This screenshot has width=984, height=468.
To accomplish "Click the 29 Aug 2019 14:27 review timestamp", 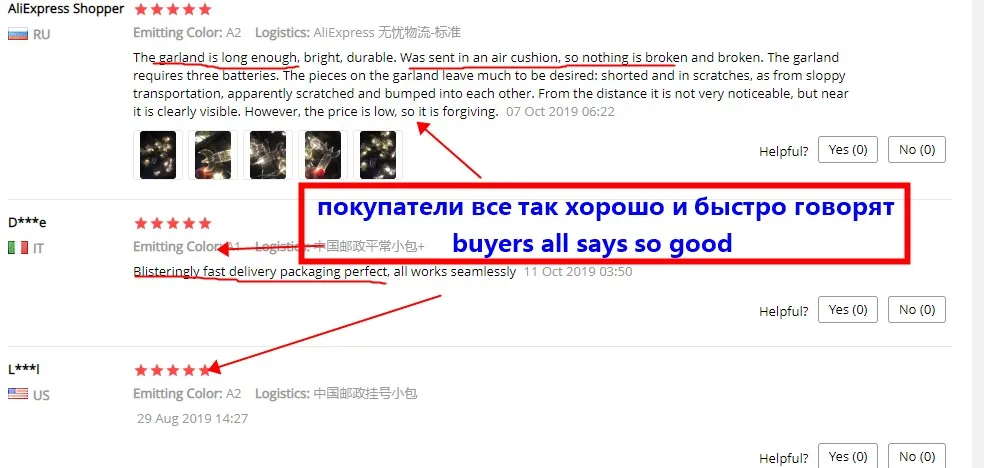I will click(x=193, y=418).
